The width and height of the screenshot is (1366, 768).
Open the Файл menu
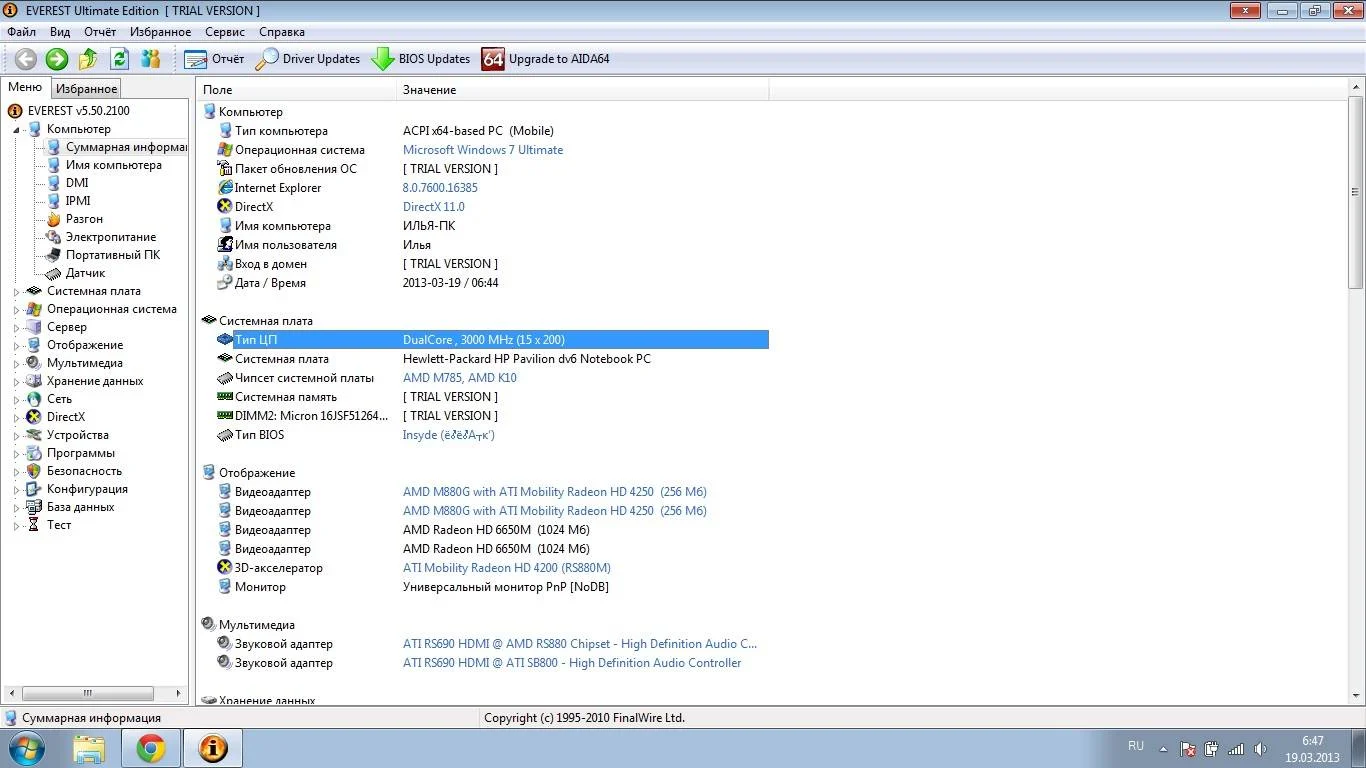[21, 32]
